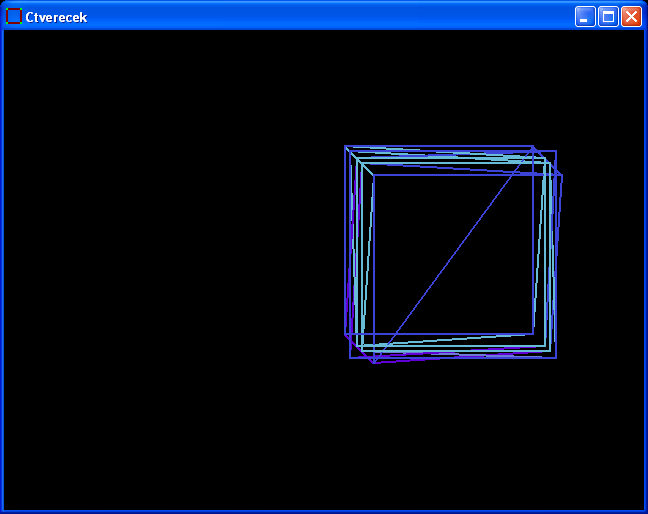This screenshot has width=648, height=514.
Task: Click the Ctverecek app icon in title bar
Action: click(x=14, y=16)
